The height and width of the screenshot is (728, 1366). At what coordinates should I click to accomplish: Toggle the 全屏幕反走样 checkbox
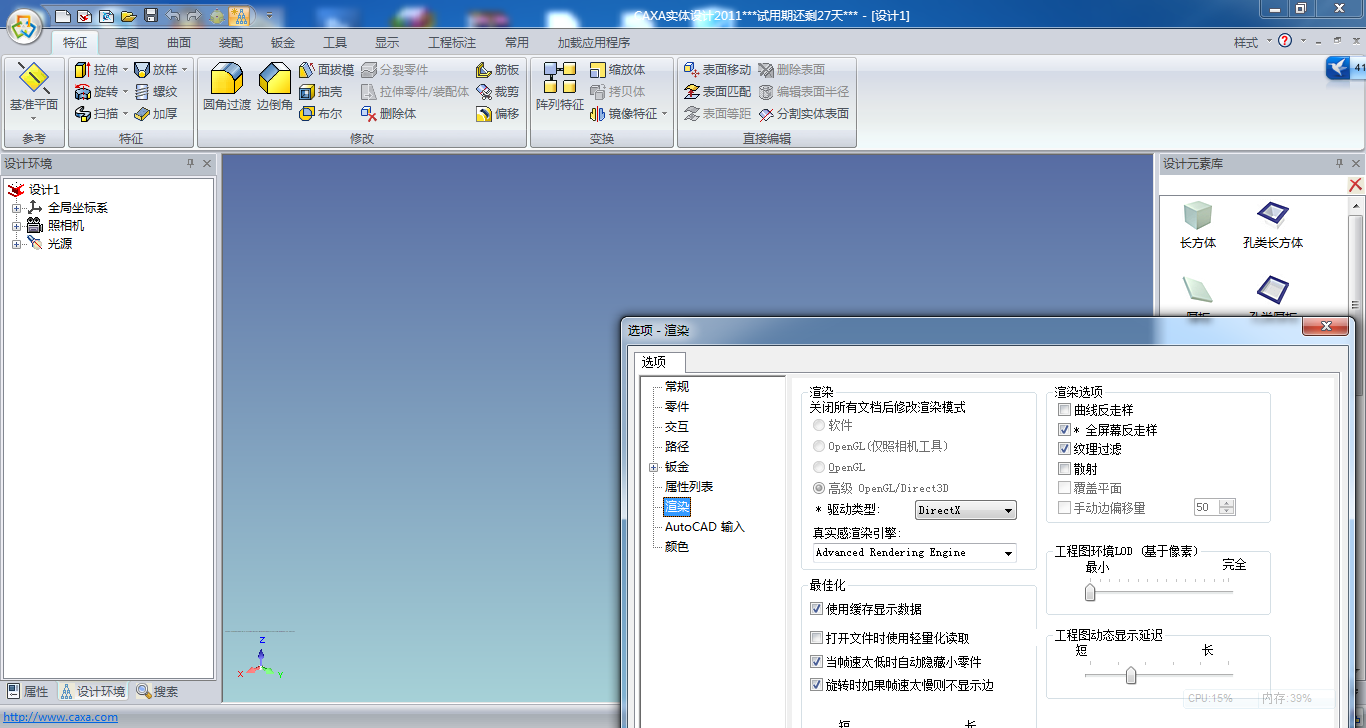coord(1064,430)
